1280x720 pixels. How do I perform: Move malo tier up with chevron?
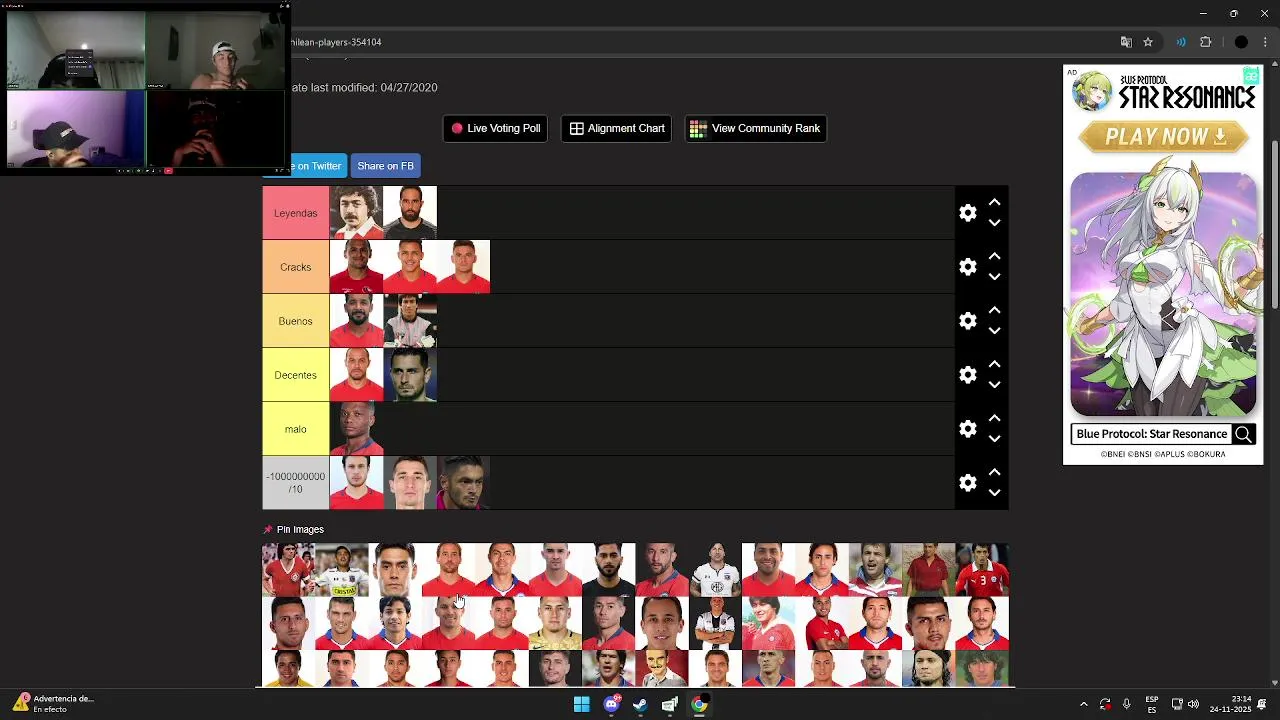(994, 418)
